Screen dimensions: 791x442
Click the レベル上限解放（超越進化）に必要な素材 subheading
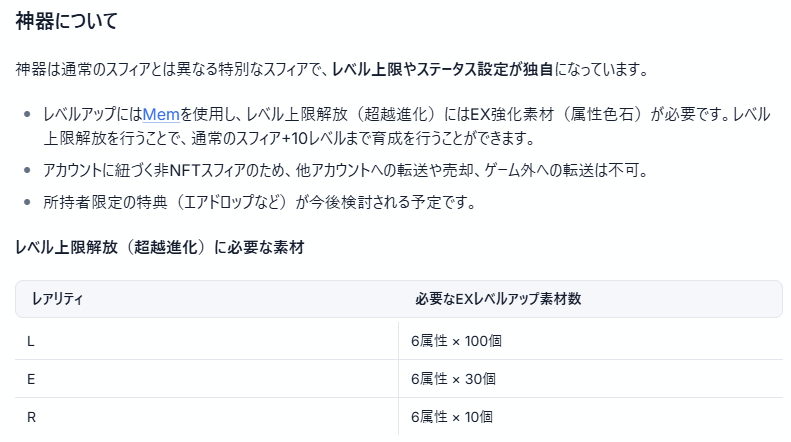tap(160, 247)
